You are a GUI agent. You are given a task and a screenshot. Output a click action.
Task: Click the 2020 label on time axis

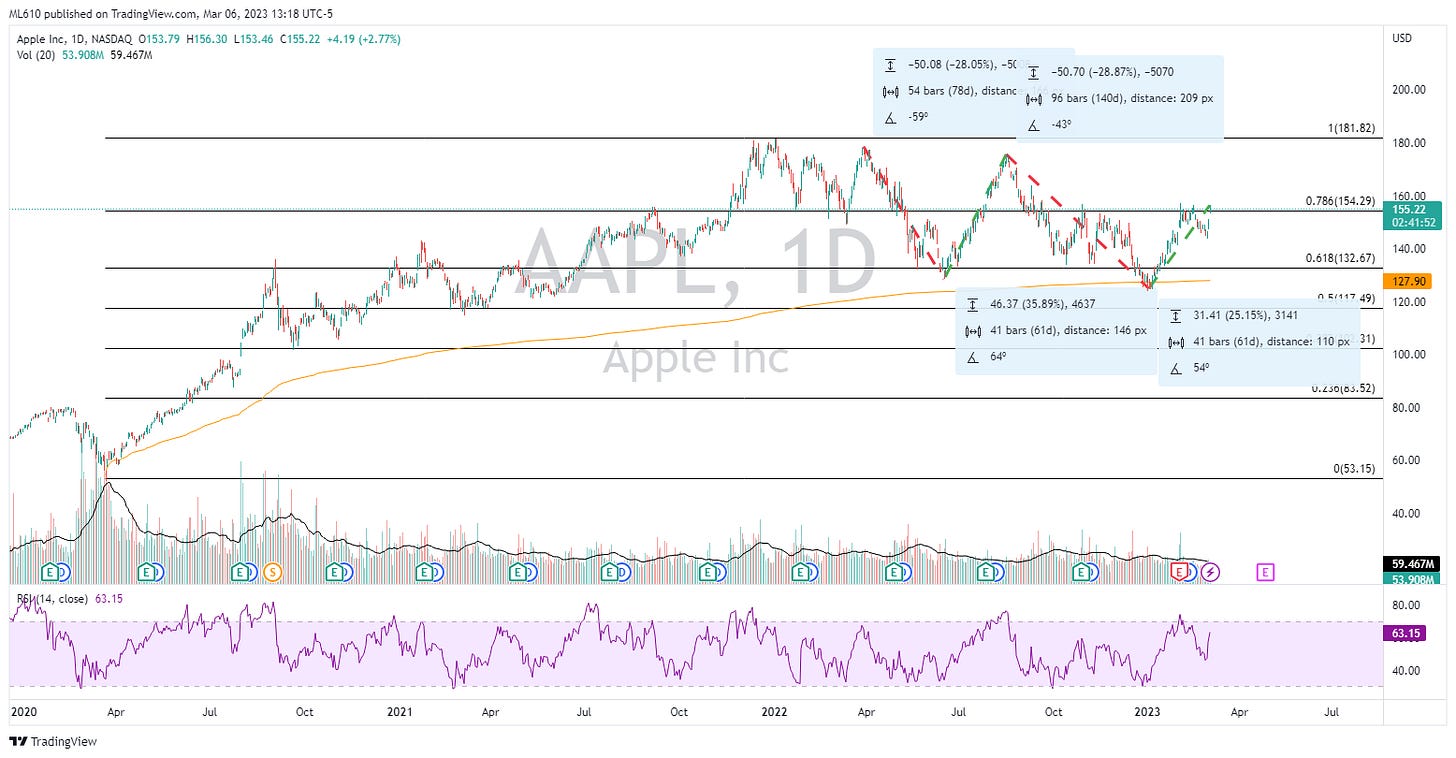22,713
